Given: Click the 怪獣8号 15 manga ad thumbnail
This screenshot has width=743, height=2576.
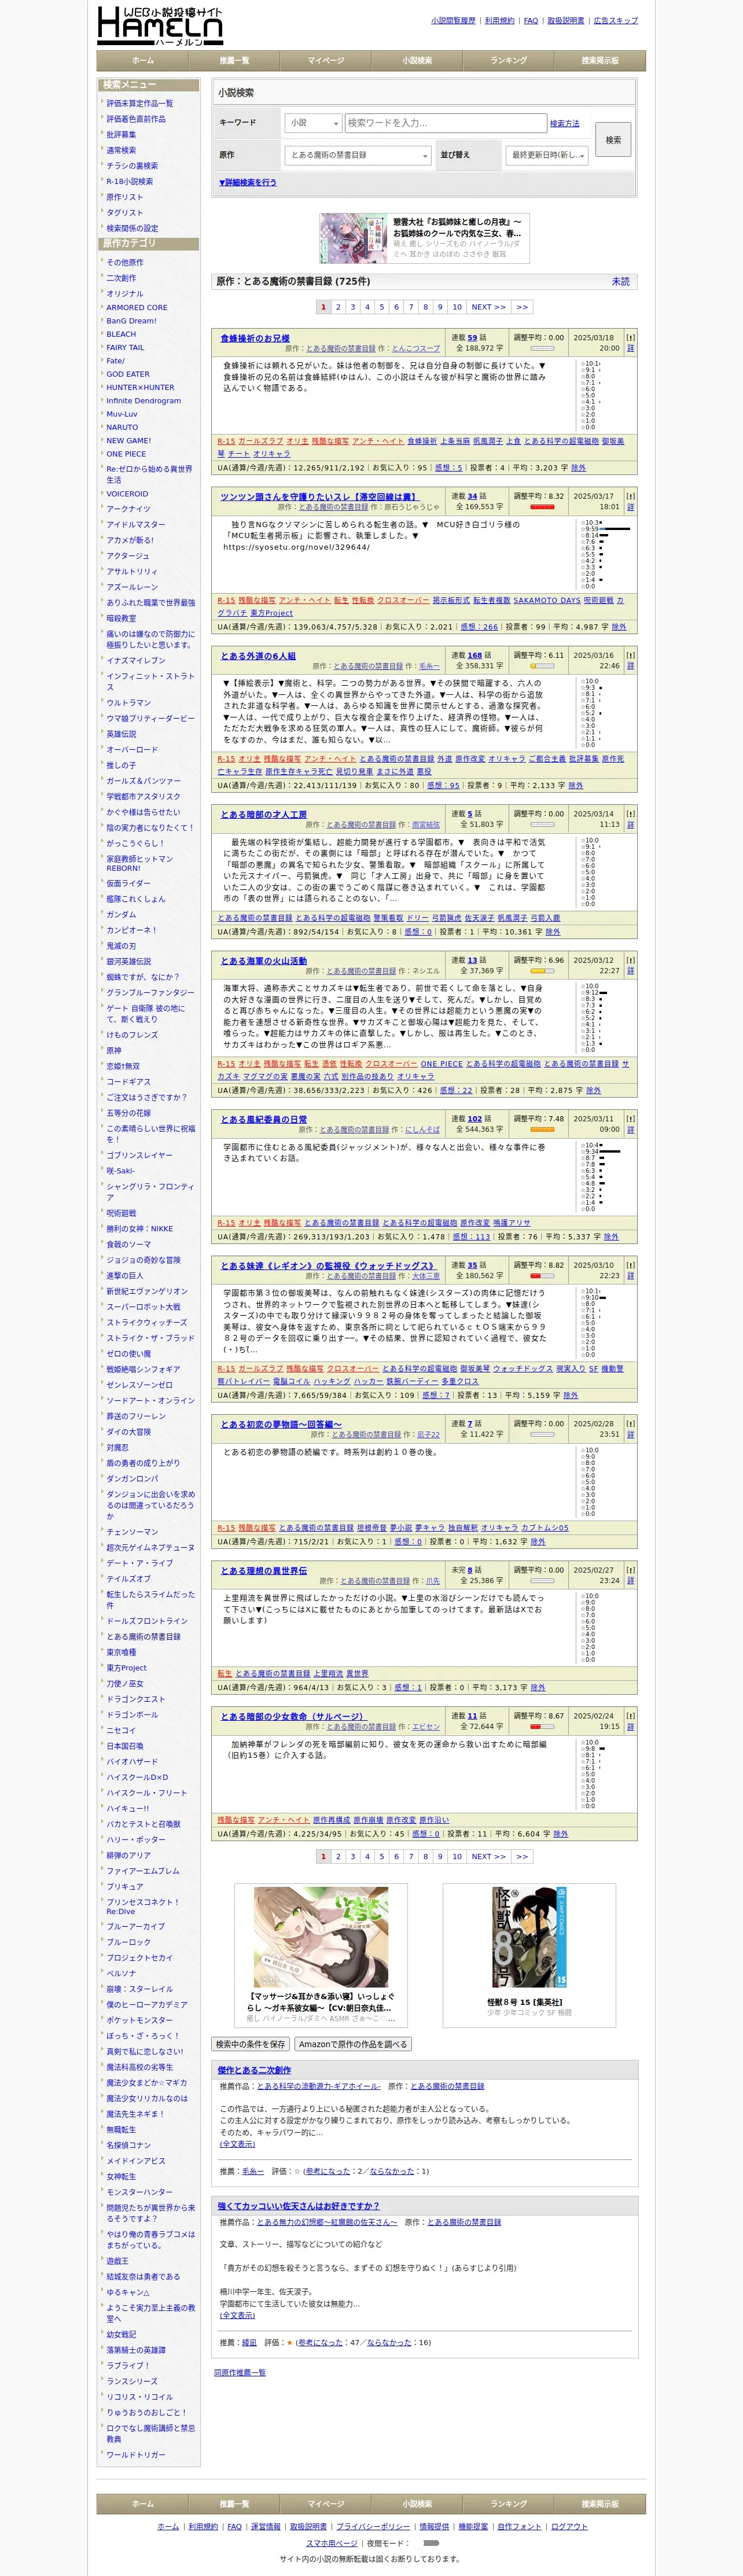Looking at the screenshot, I should tap(529, 1936).
